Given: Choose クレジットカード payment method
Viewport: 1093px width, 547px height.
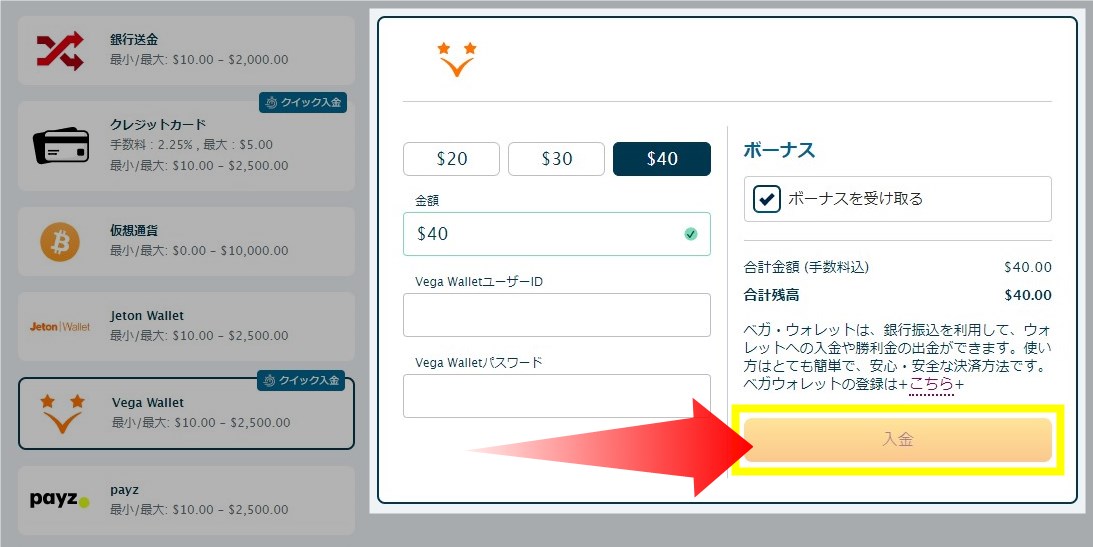Looking at the screenshot, I should [186, 146].
